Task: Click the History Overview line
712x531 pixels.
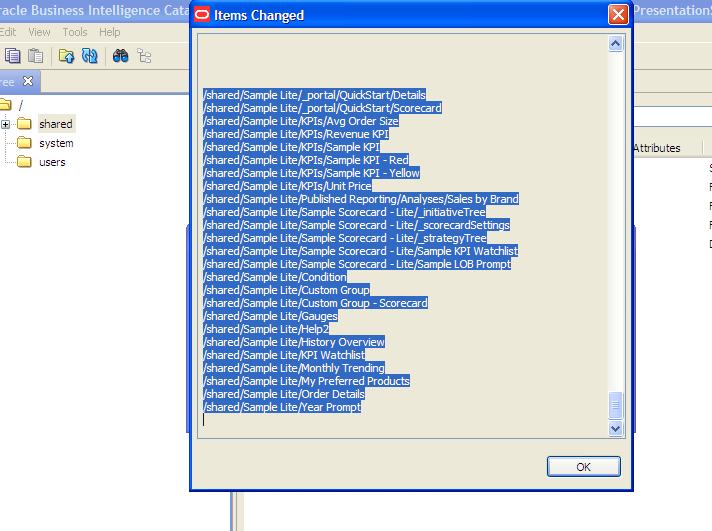Action: tap(294, 342)
